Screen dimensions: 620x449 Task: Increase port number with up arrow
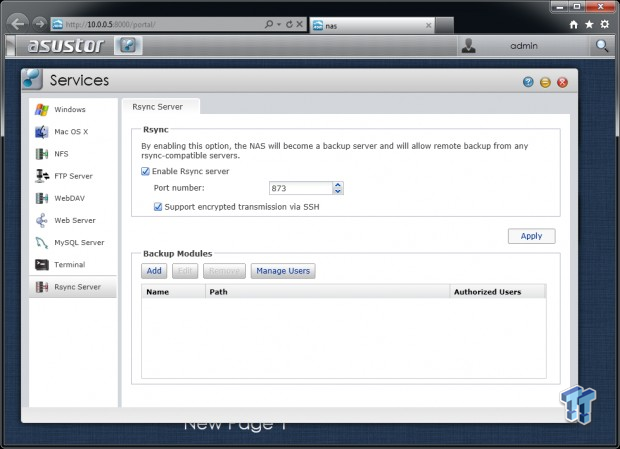[338, 185]
